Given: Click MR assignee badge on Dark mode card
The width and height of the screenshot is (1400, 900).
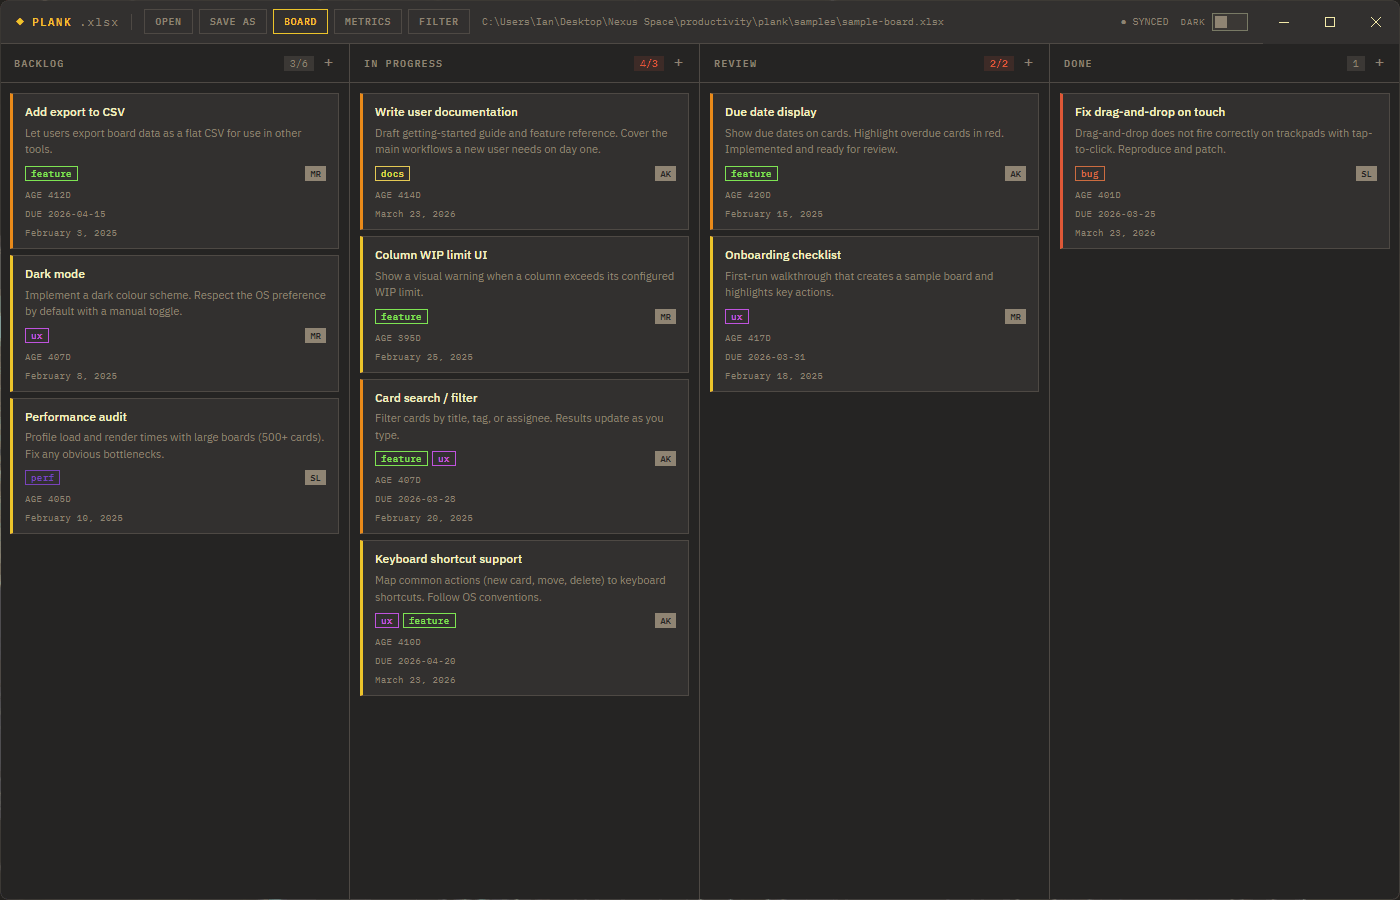Looking at the screenshot, I should coord(315,336).
